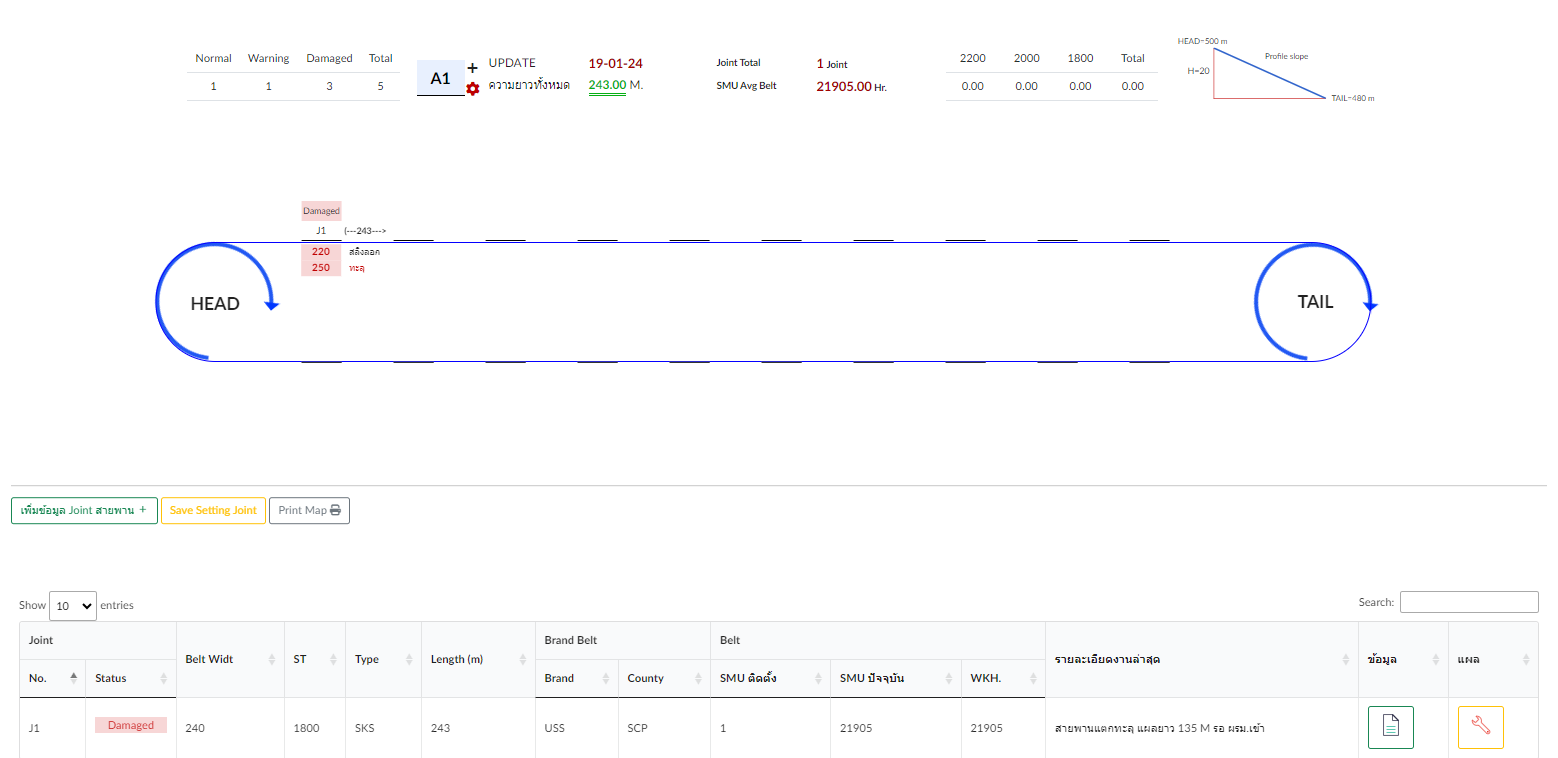1558x758 pixels.
Task: Click the J1 joint marker on belt
Action: (x=320, y=231)
